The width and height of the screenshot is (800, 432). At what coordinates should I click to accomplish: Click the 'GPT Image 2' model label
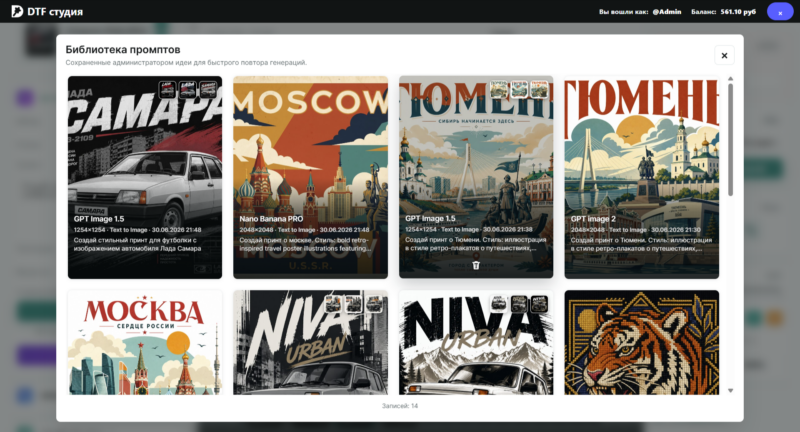click(593, 219)
